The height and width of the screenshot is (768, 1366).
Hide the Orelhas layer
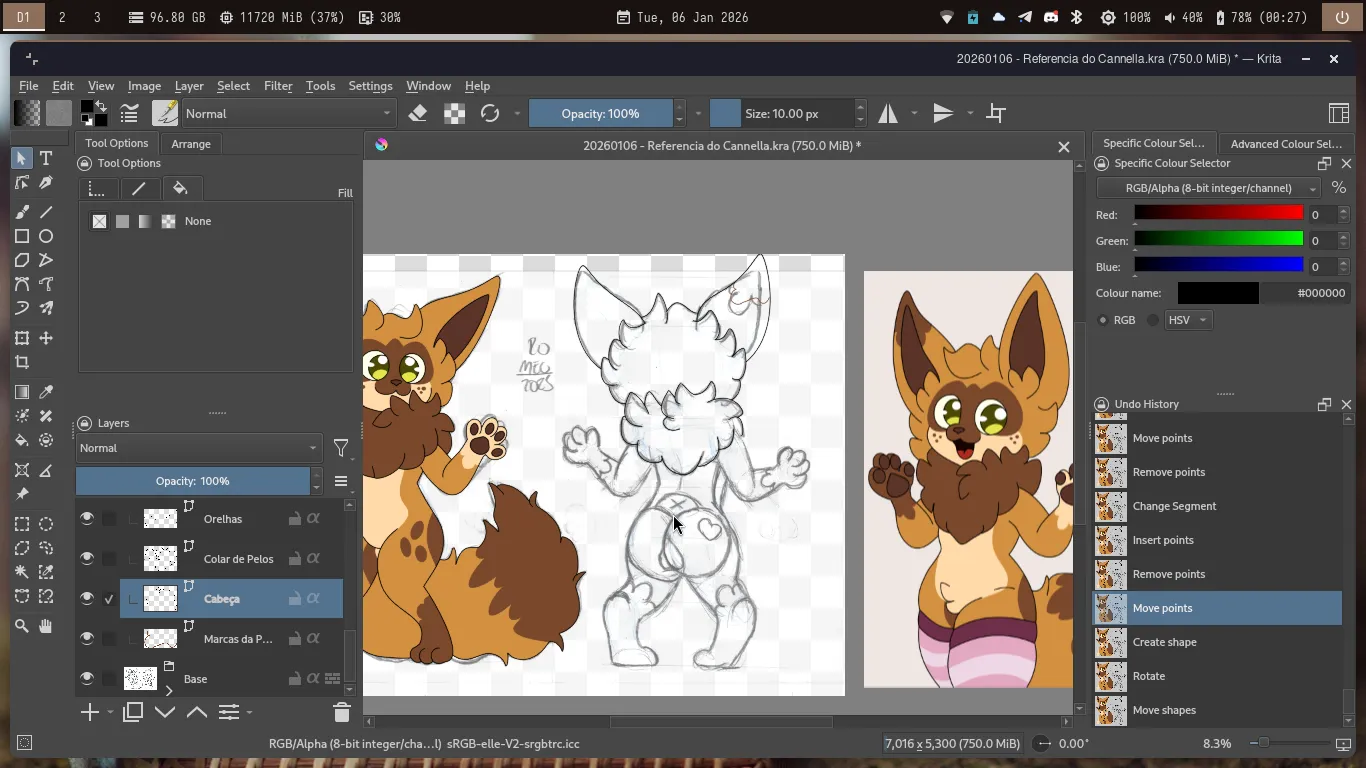(x=87, y=519)
